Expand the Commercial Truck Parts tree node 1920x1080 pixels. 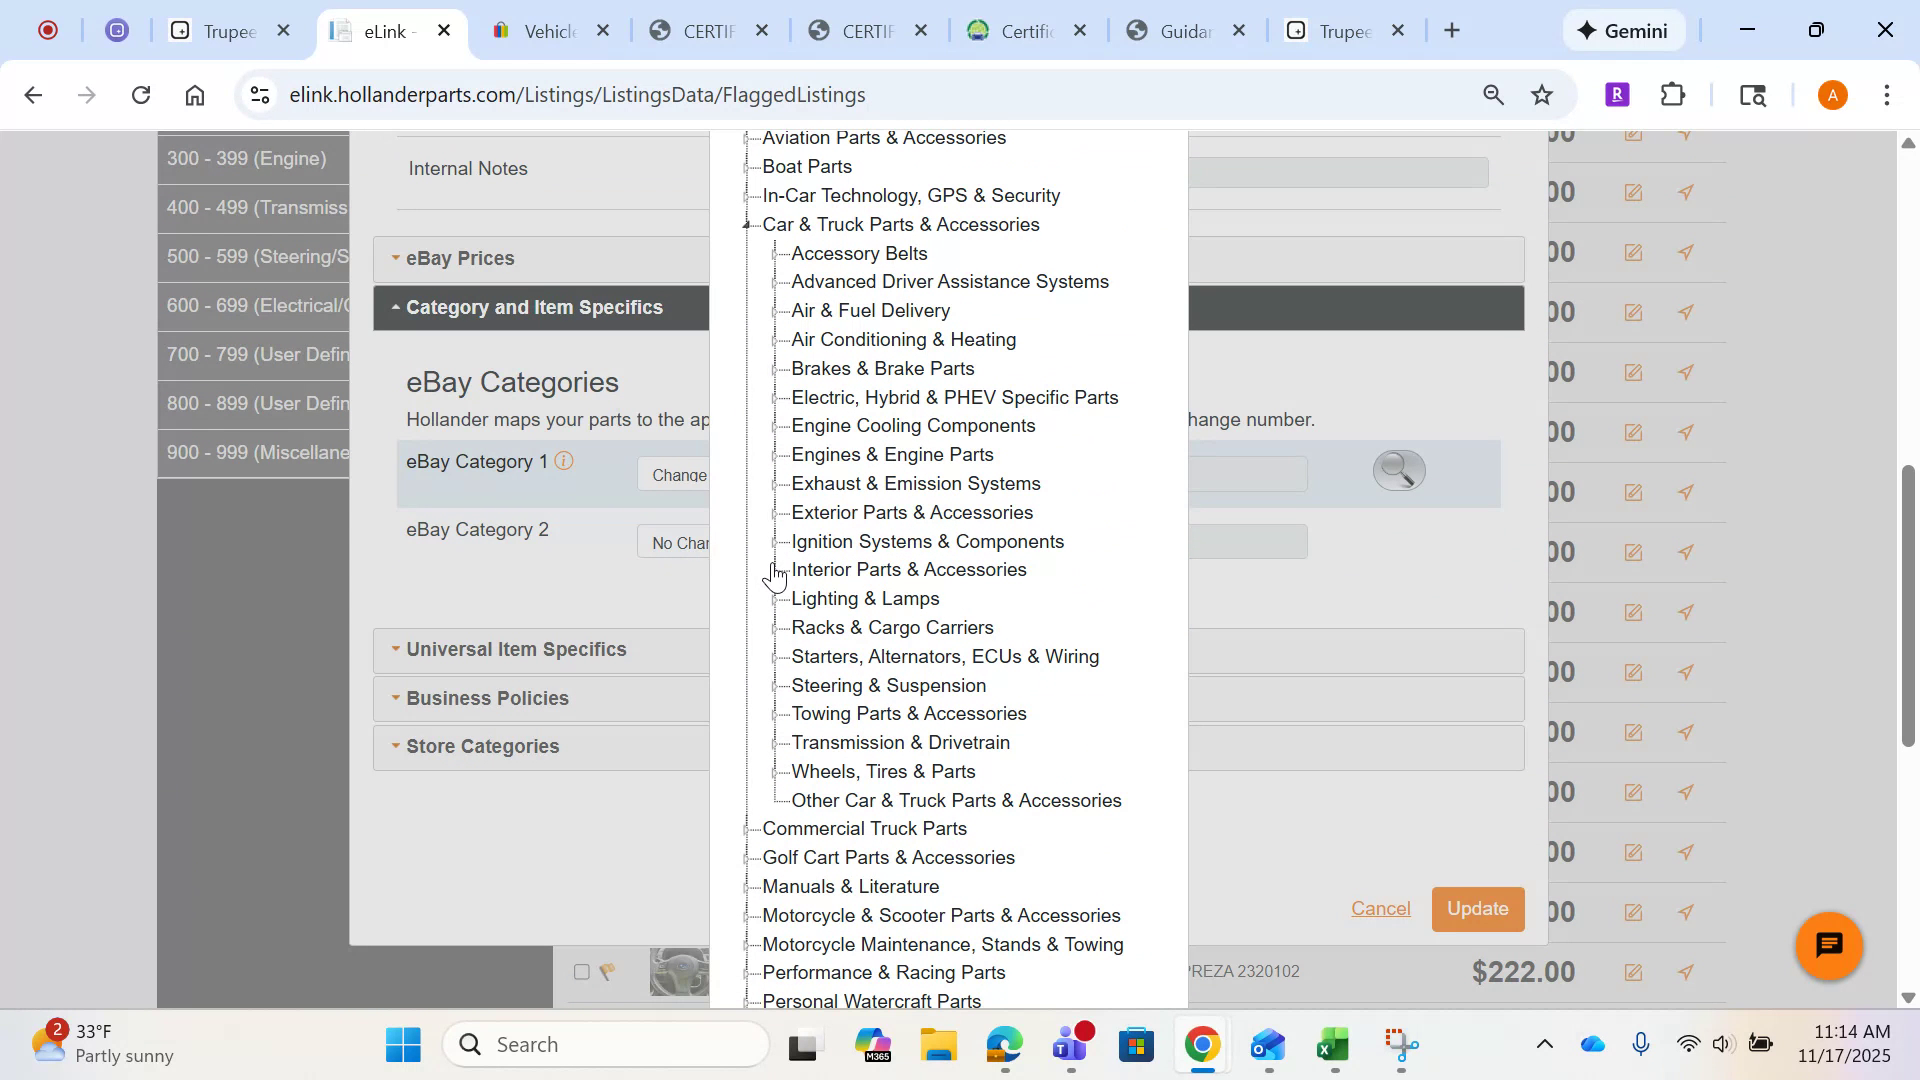pos(744,828)
